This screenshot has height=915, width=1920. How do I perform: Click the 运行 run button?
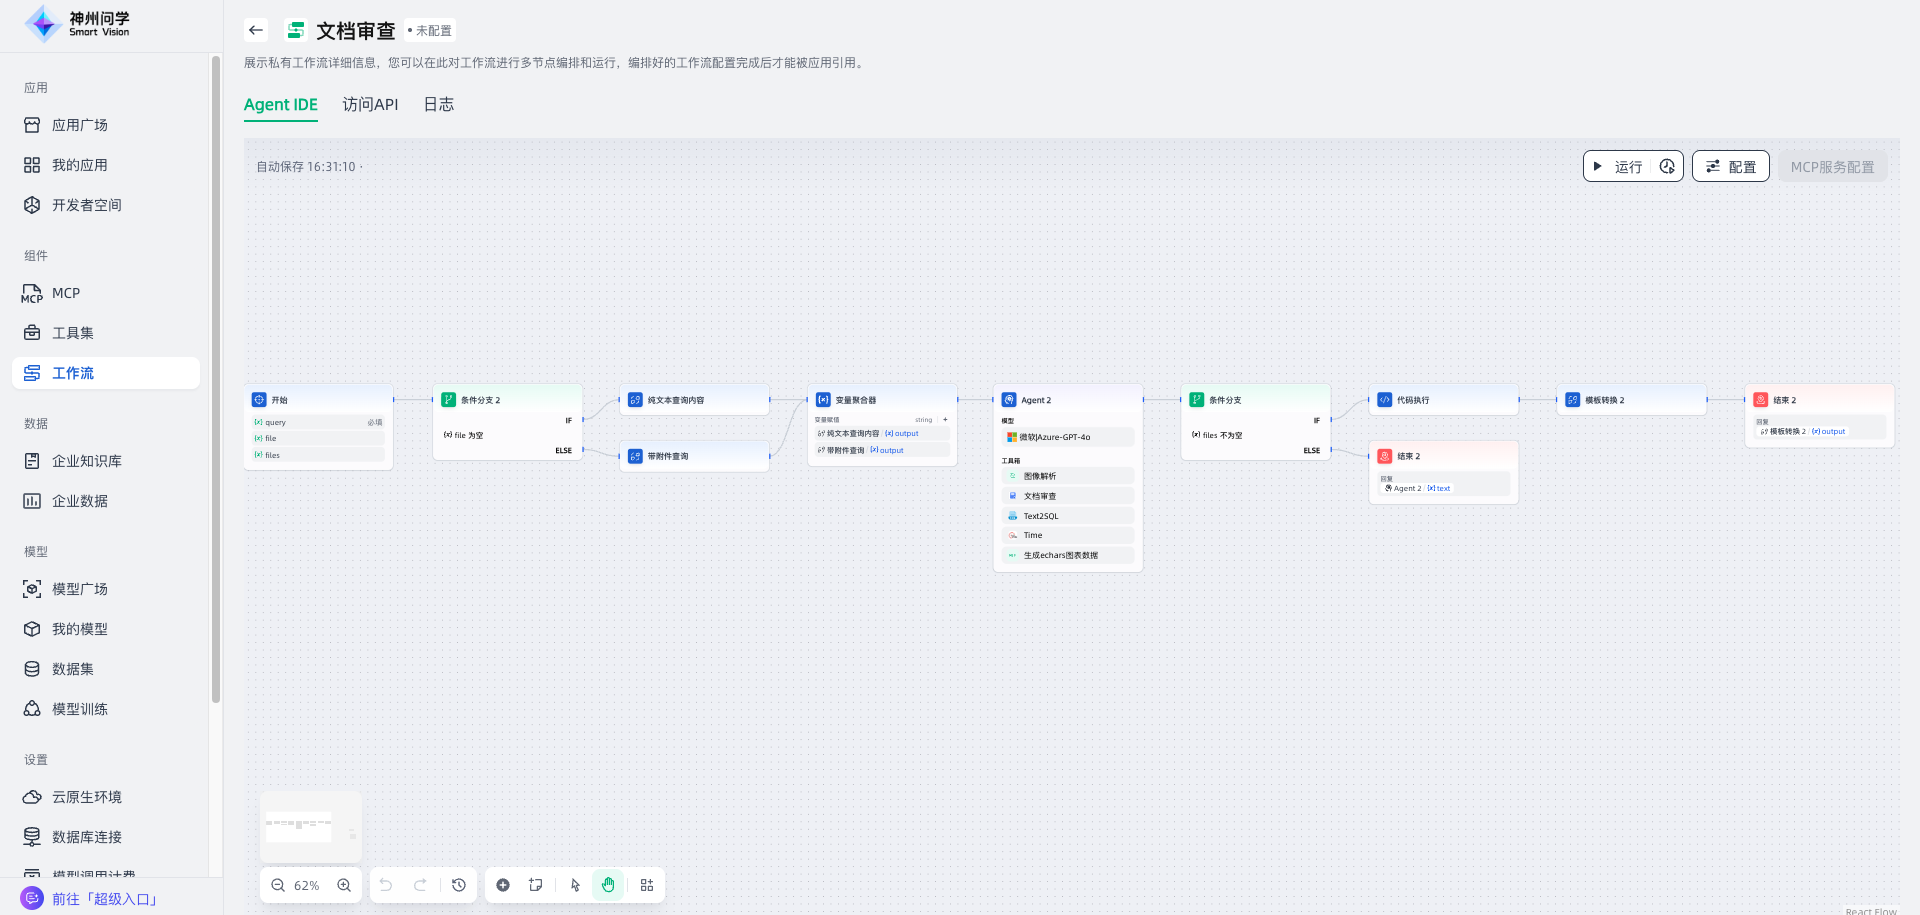point(1619,167)
